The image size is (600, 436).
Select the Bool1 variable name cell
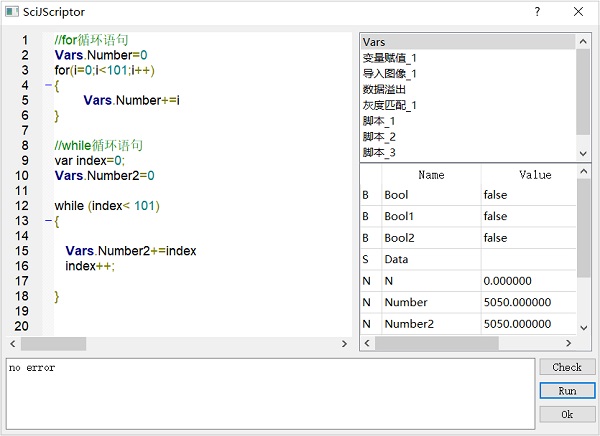(x=431, y=216)
